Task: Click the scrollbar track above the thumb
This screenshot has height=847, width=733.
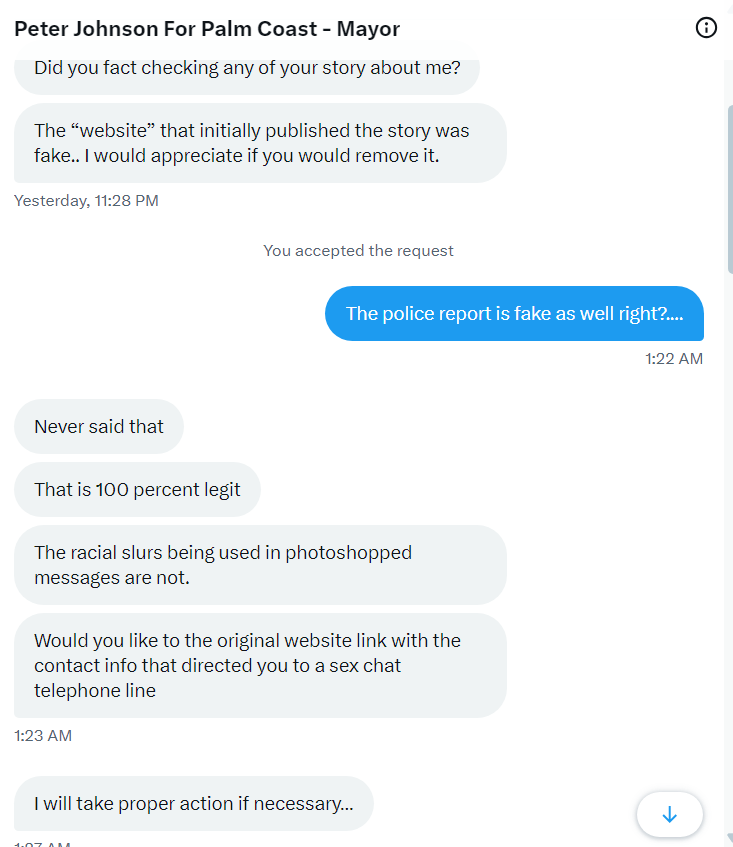Action: click(728, 80)
